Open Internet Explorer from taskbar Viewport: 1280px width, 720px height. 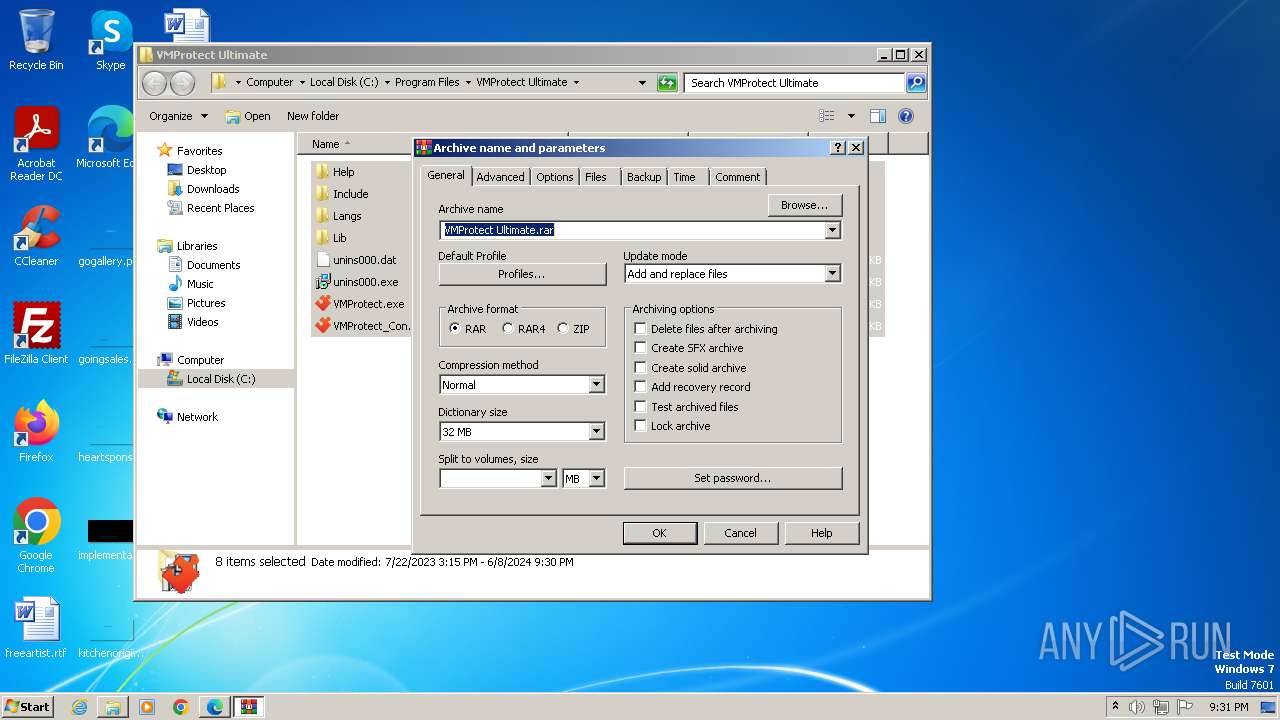click(79, 707)
